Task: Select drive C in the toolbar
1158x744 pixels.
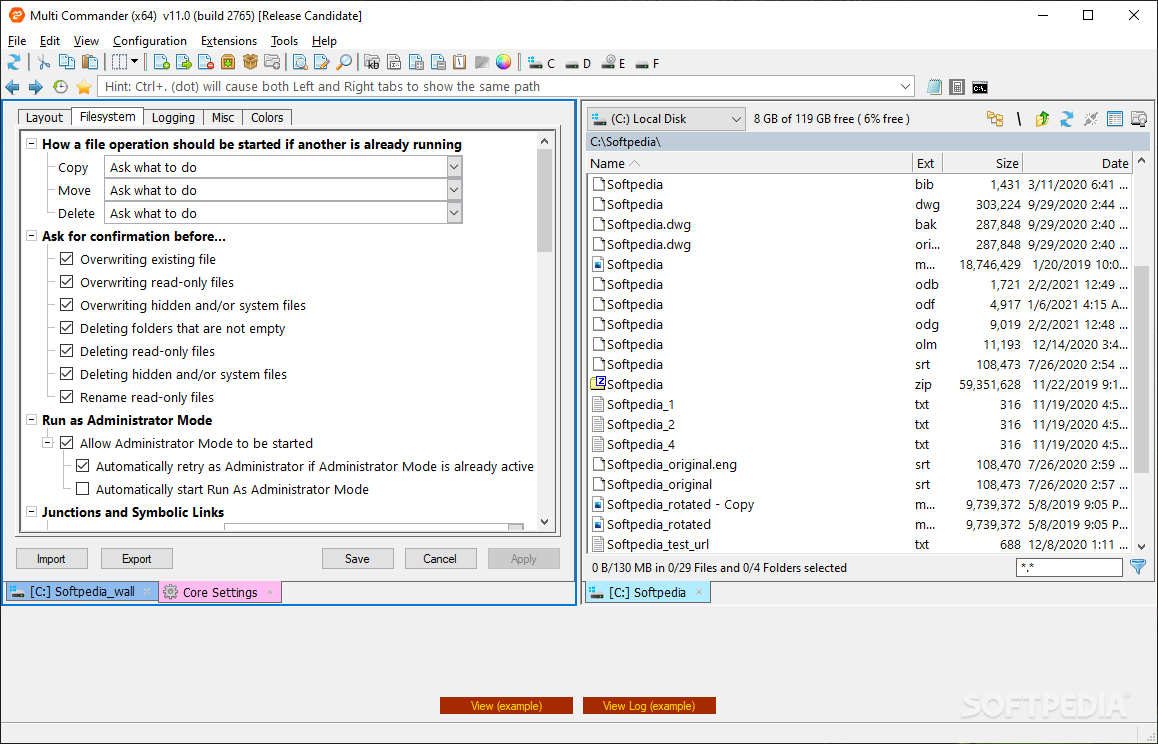Action: (541, 64)
